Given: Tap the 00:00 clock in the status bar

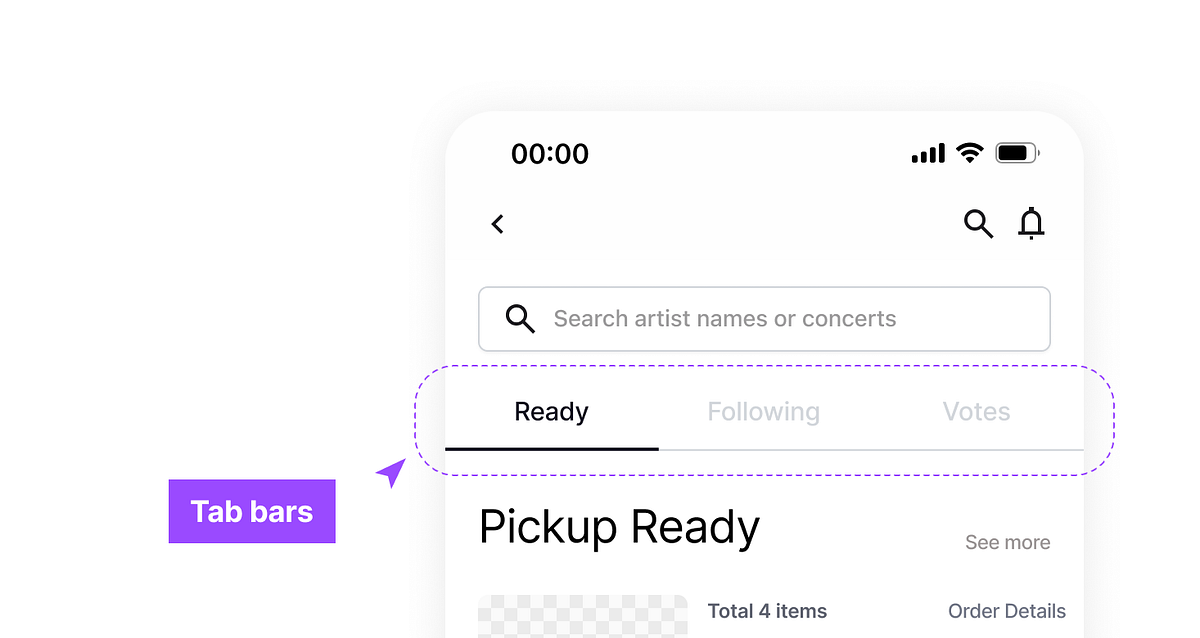Looking at the screenshot, I should (550, 154).
